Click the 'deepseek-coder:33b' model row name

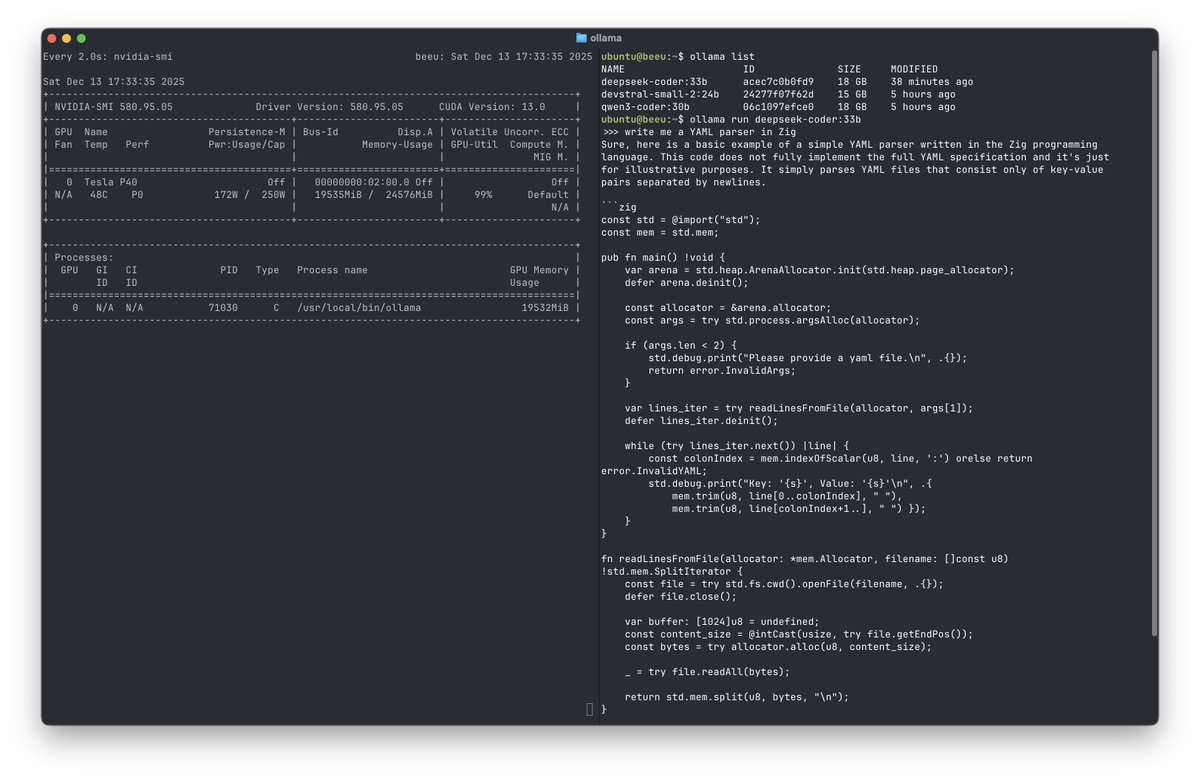654,82
